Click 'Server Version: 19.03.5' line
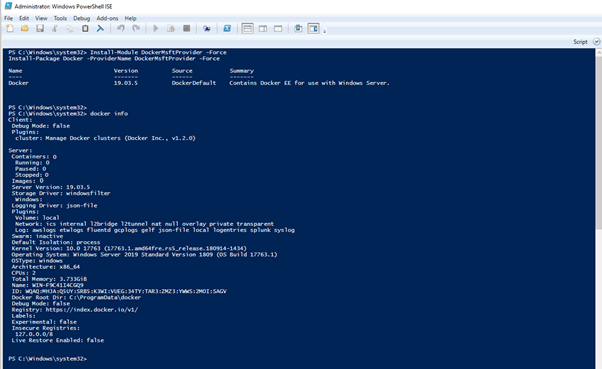 tap(51, 187)
